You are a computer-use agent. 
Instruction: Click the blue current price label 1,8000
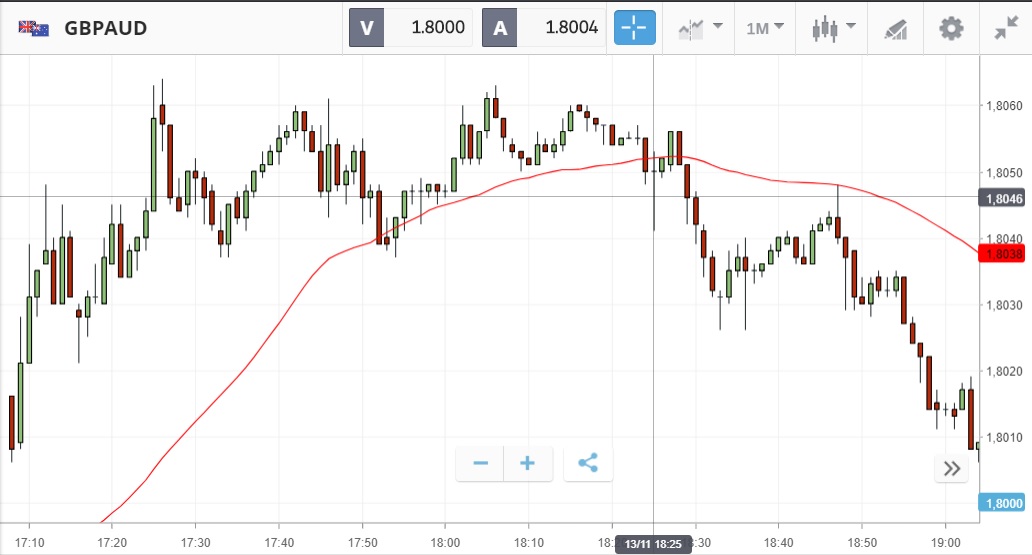tap(1002, 503)
